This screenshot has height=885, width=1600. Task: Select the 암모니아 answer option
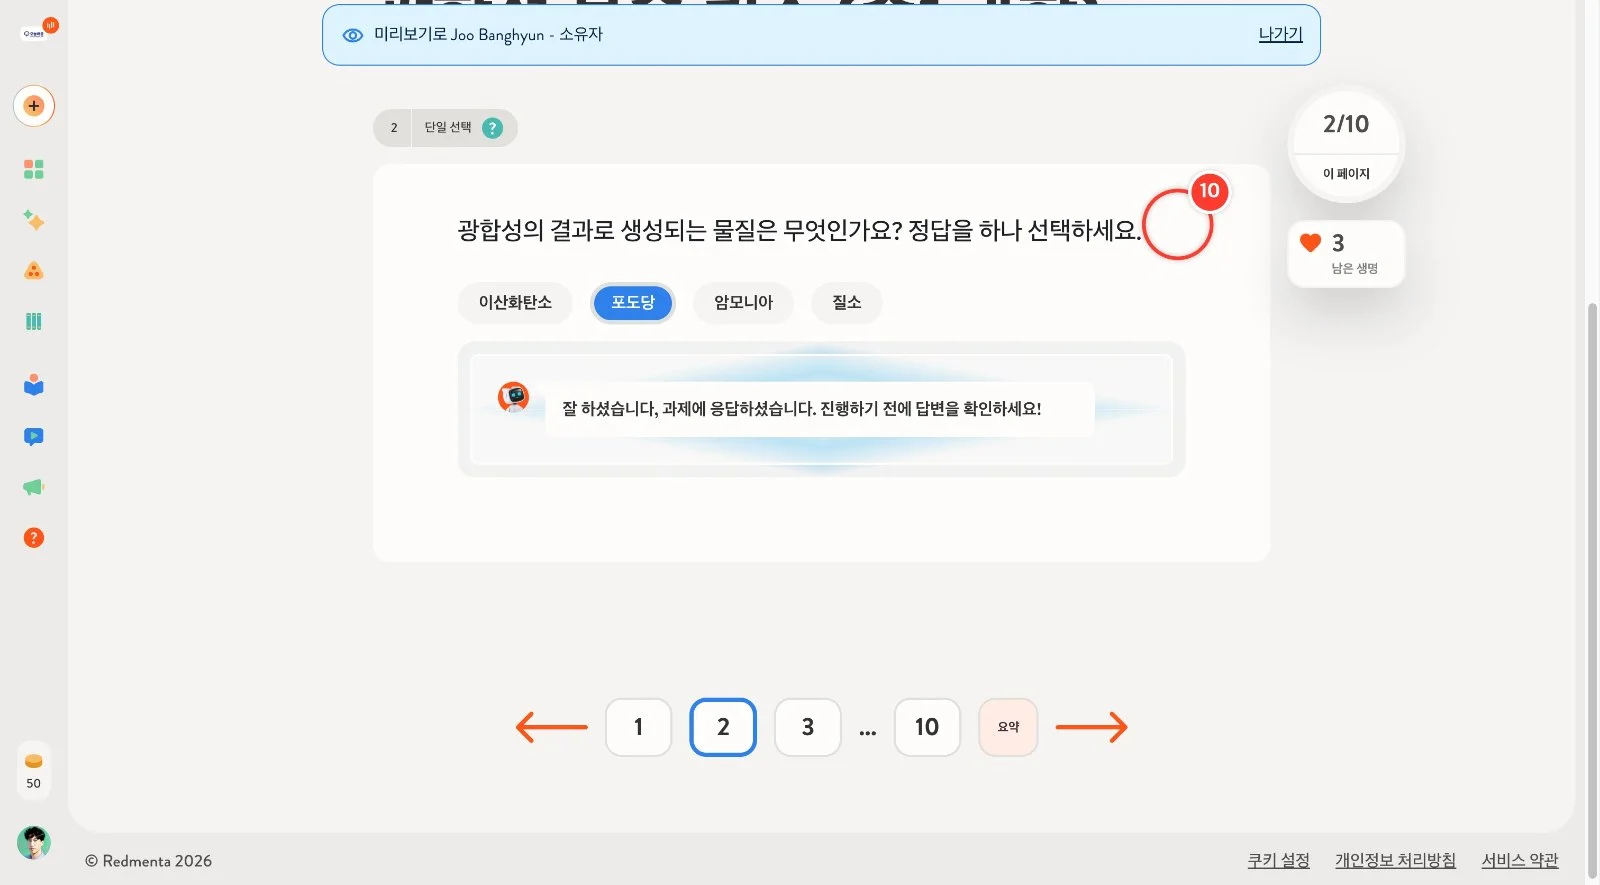[x=743, y=303]
